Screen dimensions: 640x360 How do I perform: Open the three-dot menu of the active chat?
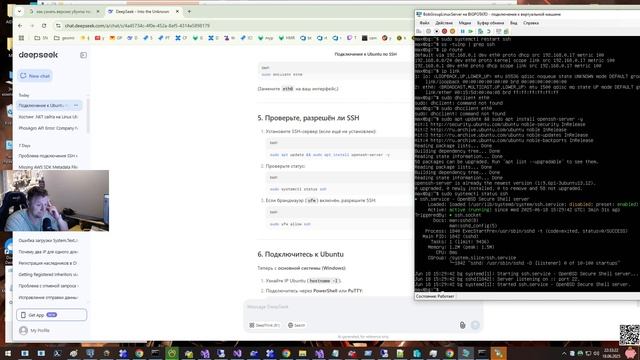pos(76,105)
